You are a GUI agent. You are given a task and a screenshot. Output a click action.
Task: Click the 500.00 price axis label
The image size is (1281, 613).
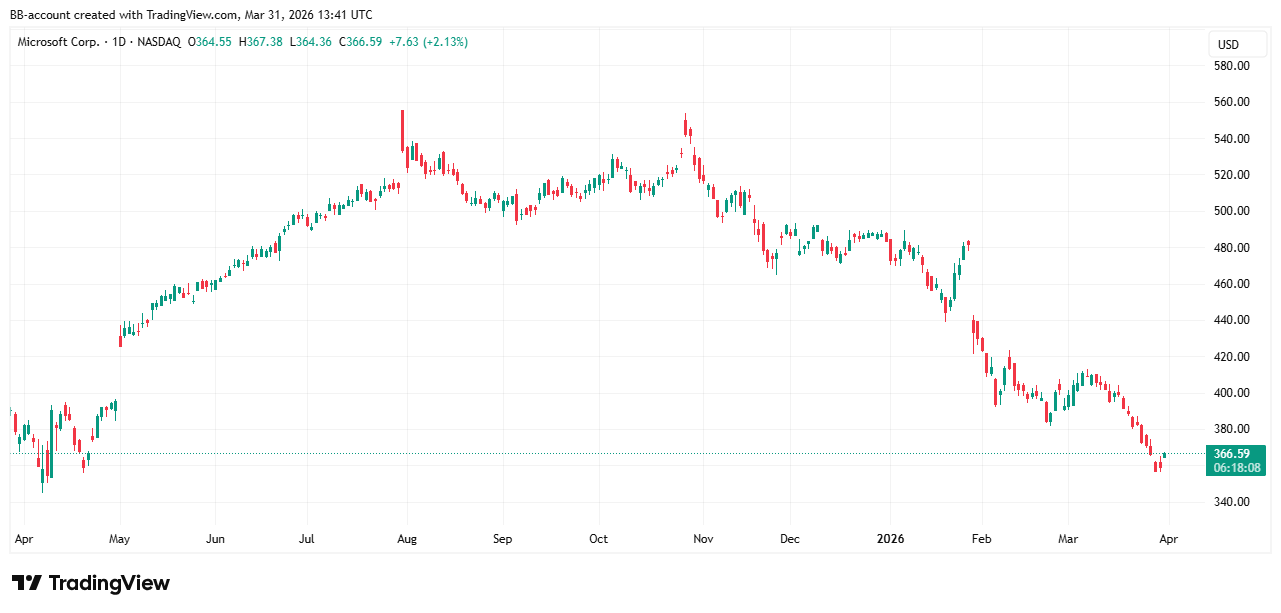1231,211
